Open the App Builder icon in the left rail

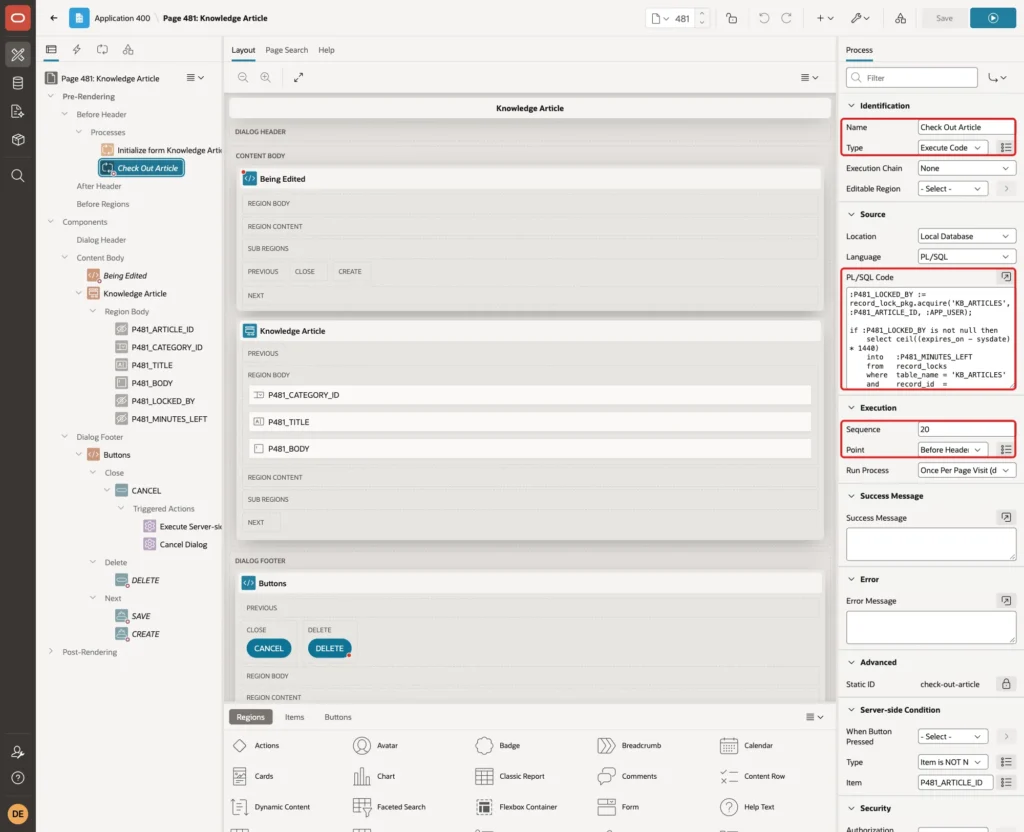(x=18, y=55)
